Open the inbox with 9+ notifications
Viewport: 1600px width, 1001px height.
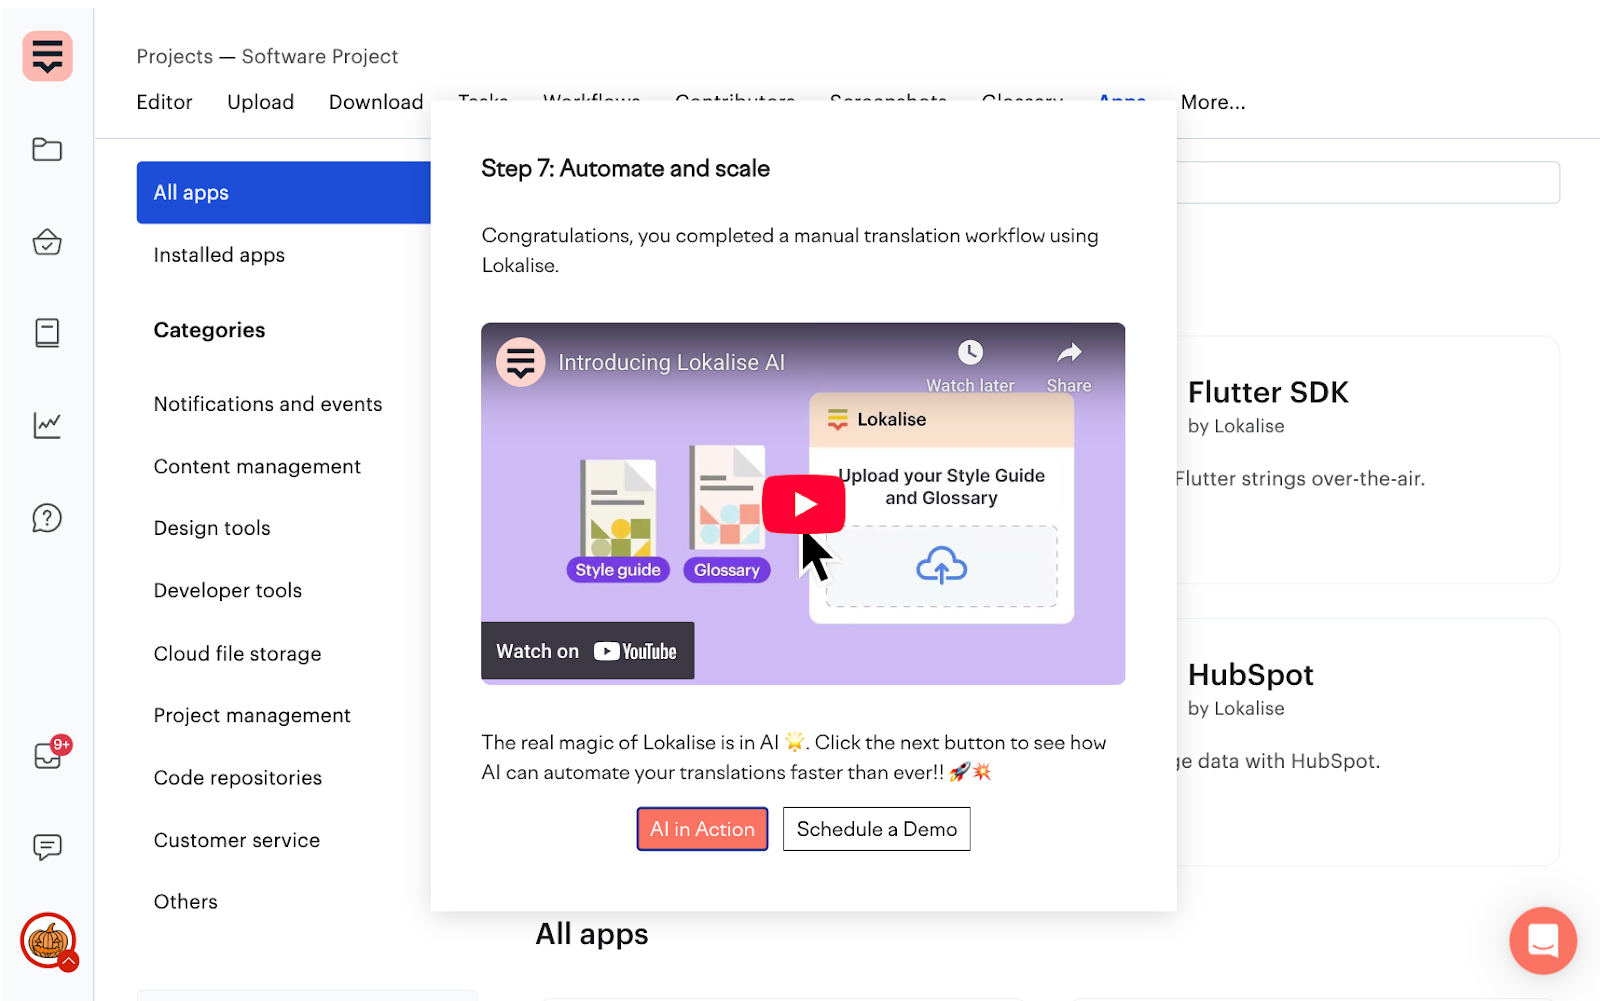[x=50, y=753]
